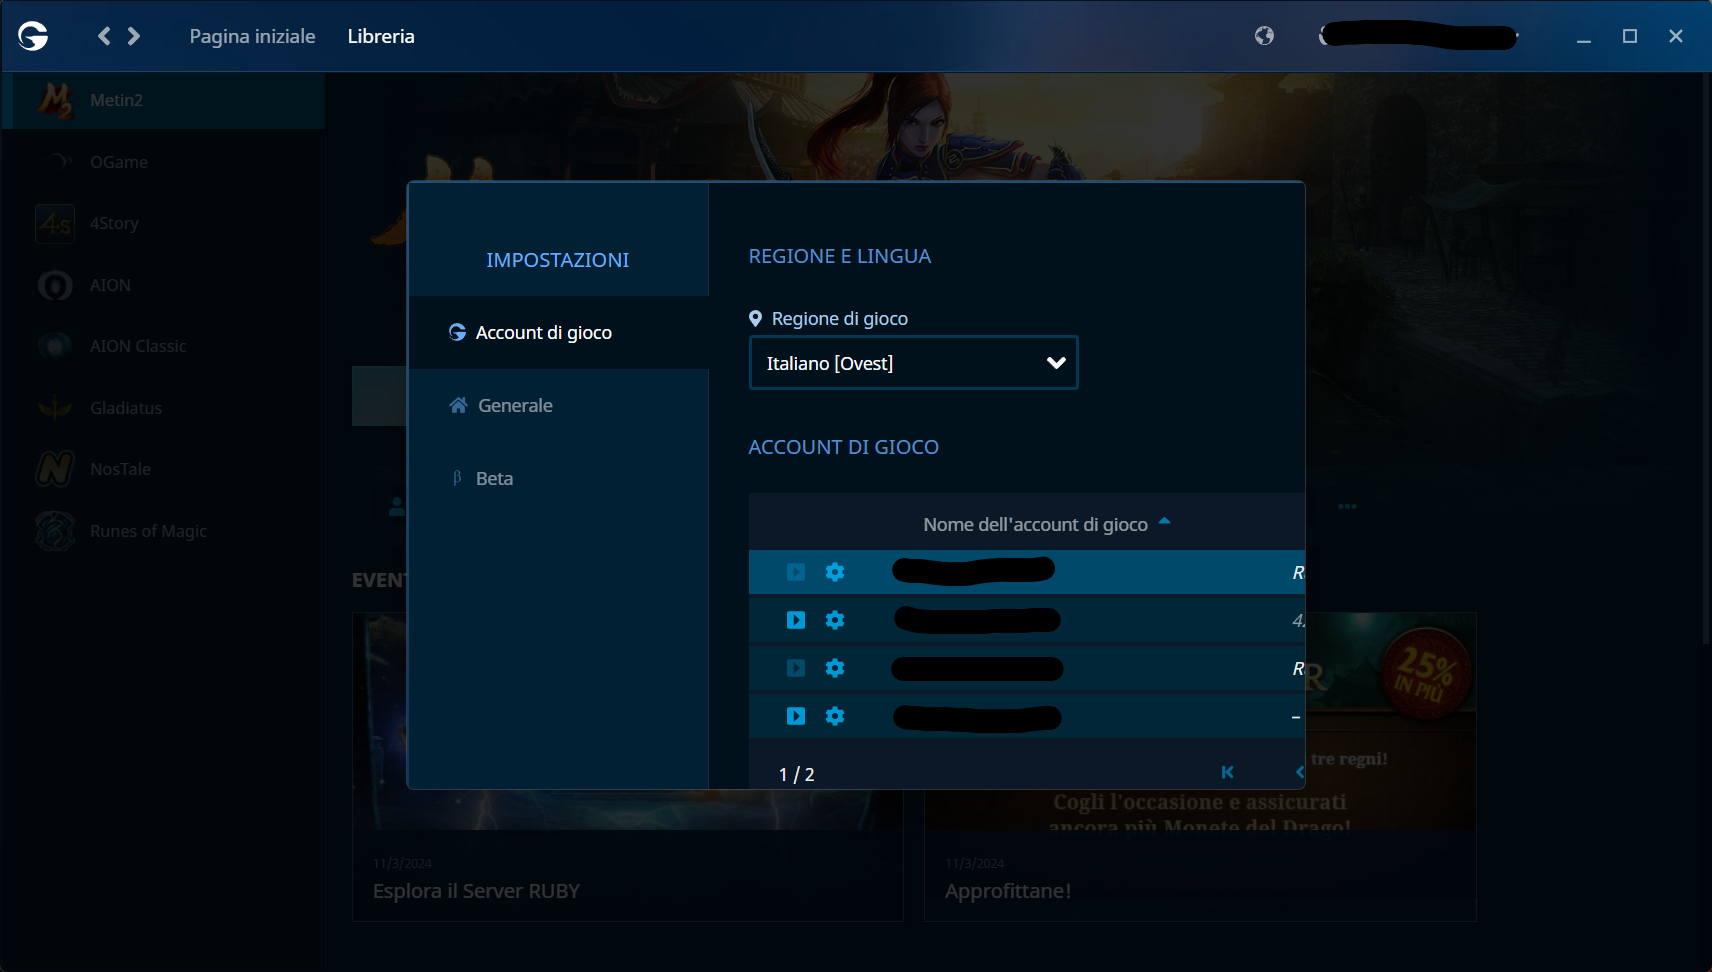Viewport: 1712px width, 972px height.
Task: Click the Gameforge logo in the title bar
Action: pos(33,36)
